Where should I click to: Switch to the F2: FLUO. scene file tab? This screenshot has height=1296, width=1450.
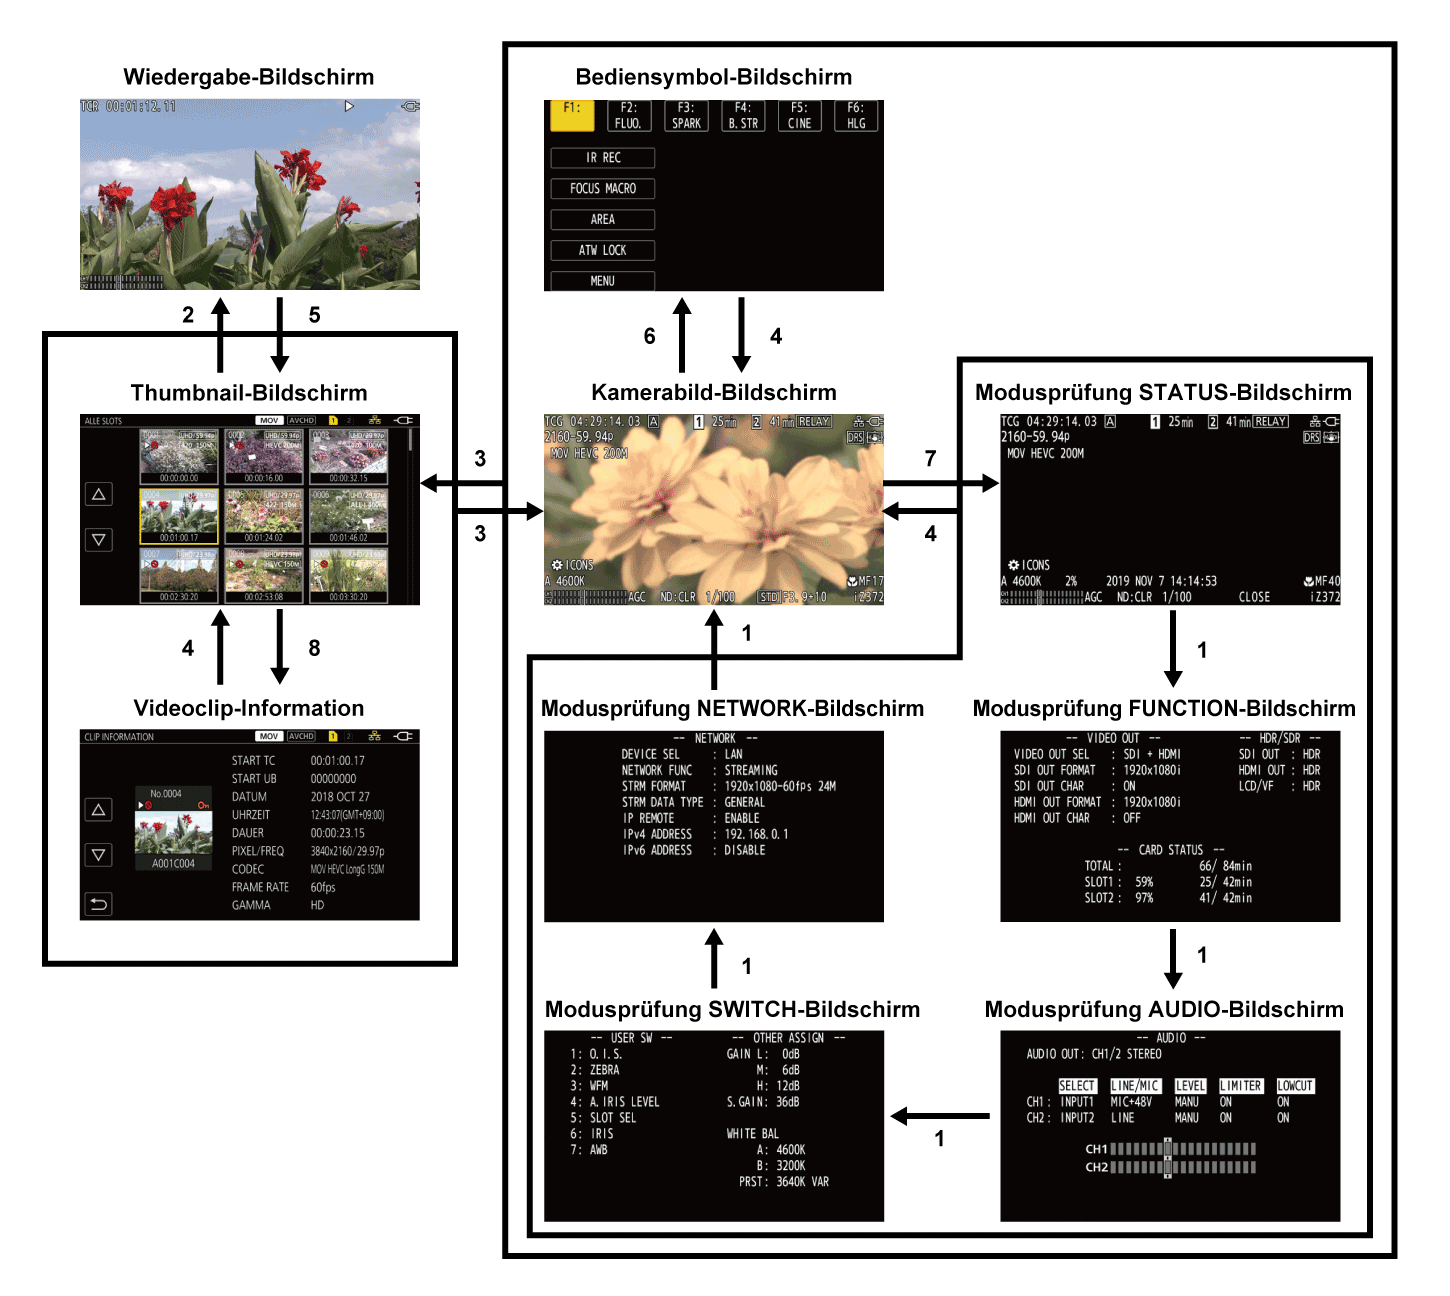(x=630, y=116)
